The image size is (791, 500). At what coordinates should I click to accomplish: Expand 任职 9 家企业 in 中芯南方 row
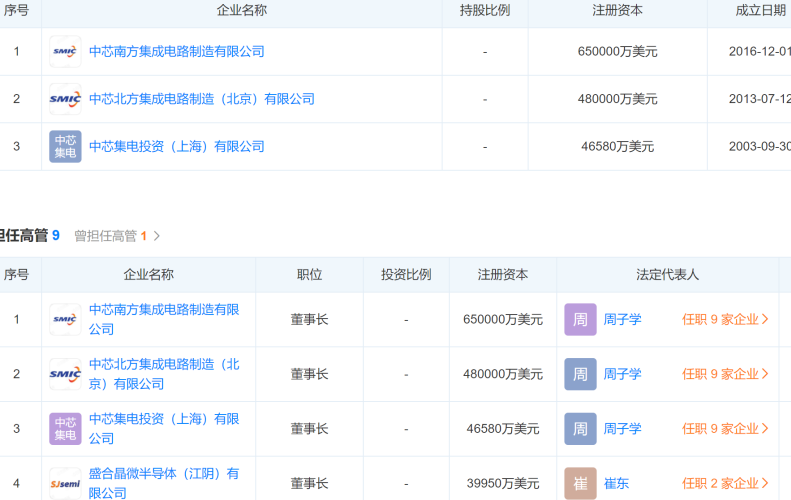tap(725, 319)
